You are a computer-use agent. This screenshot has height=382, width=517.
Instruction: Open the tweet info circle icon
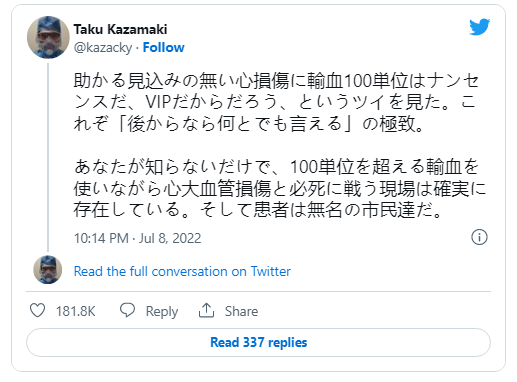click(479, 237)
